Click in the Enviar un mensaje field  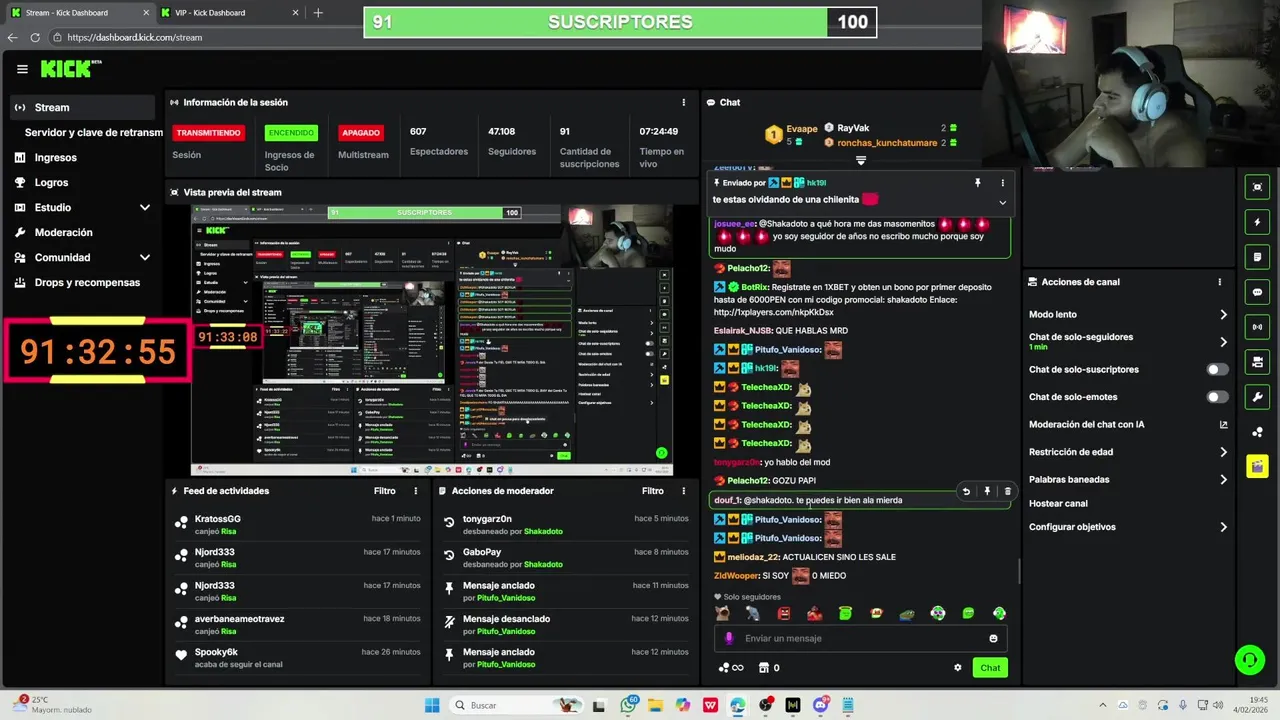(860, 638)
